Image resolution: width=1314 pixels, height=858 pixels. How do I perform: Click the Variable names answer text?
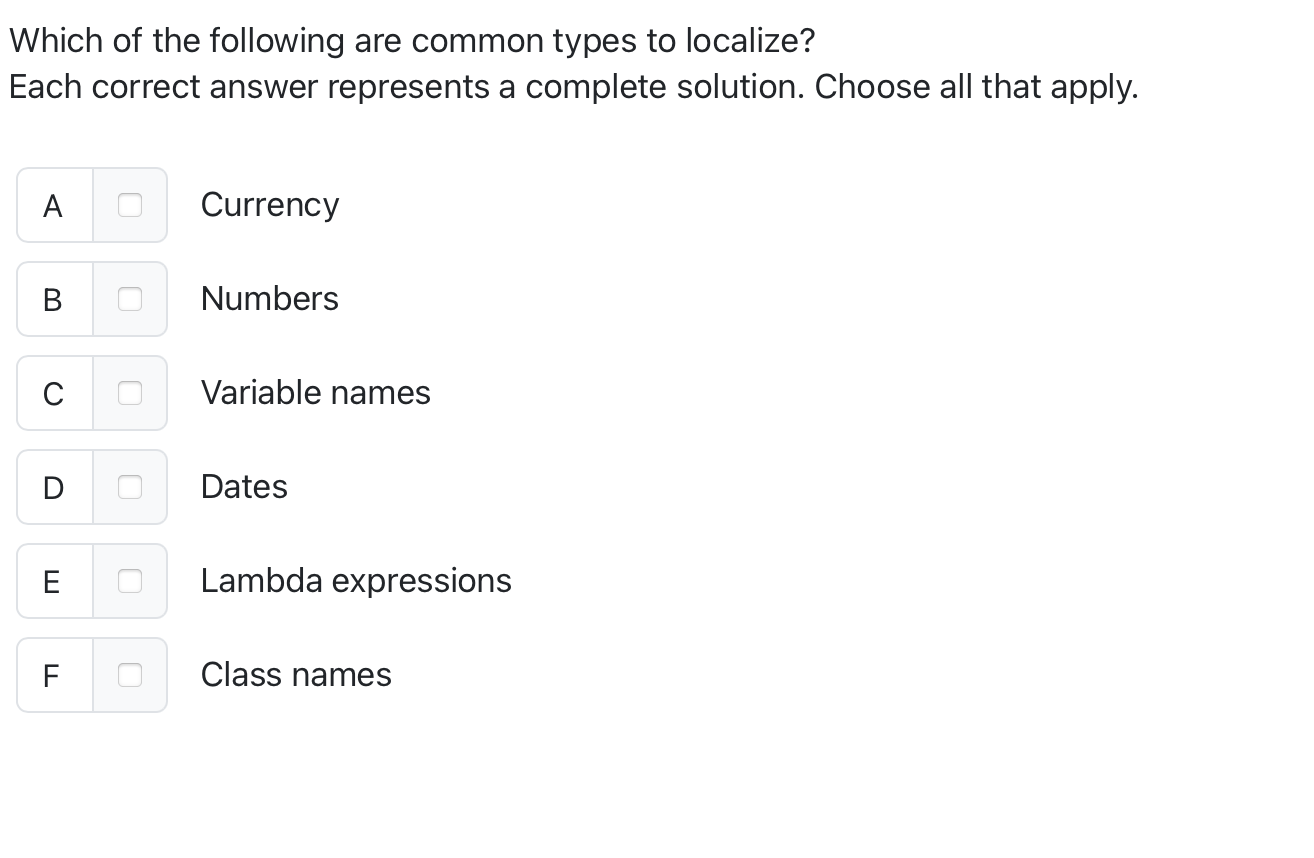point(316,393)
